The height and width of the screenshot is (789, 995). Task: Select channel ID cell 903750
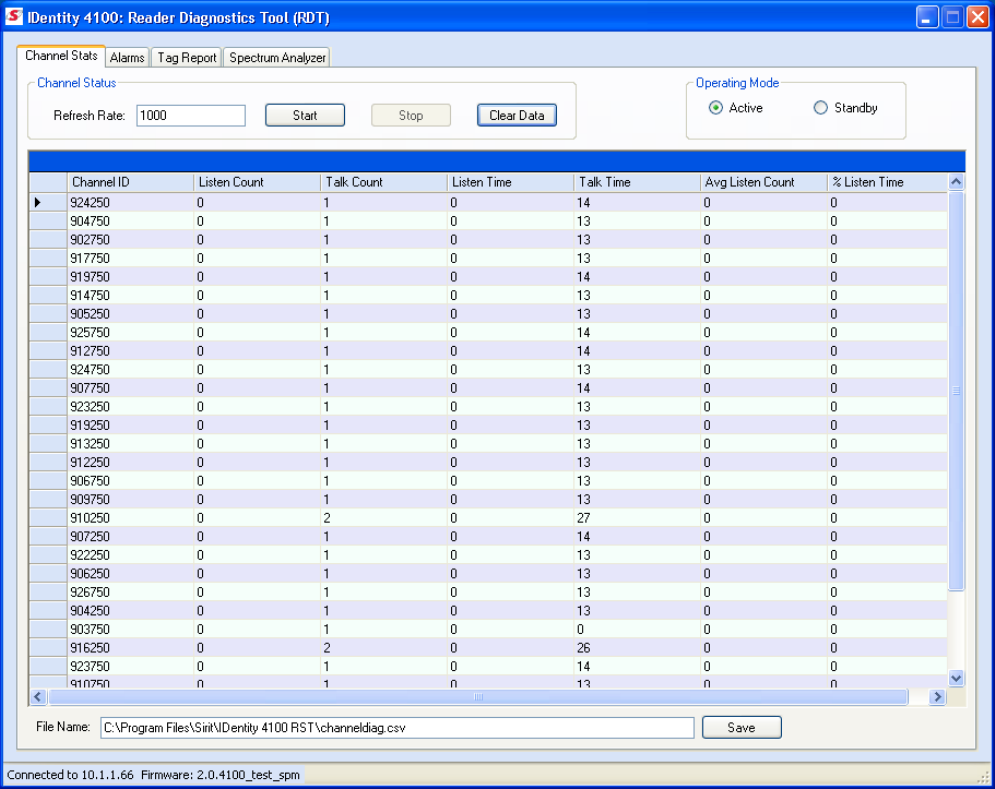click(130, 630)
